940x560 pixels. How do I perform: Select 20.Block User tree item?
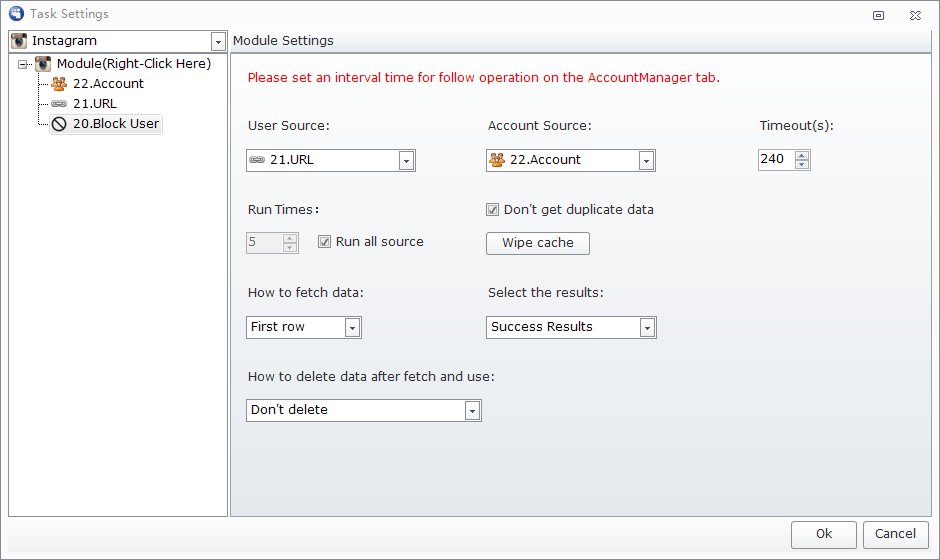coord(106,124)
